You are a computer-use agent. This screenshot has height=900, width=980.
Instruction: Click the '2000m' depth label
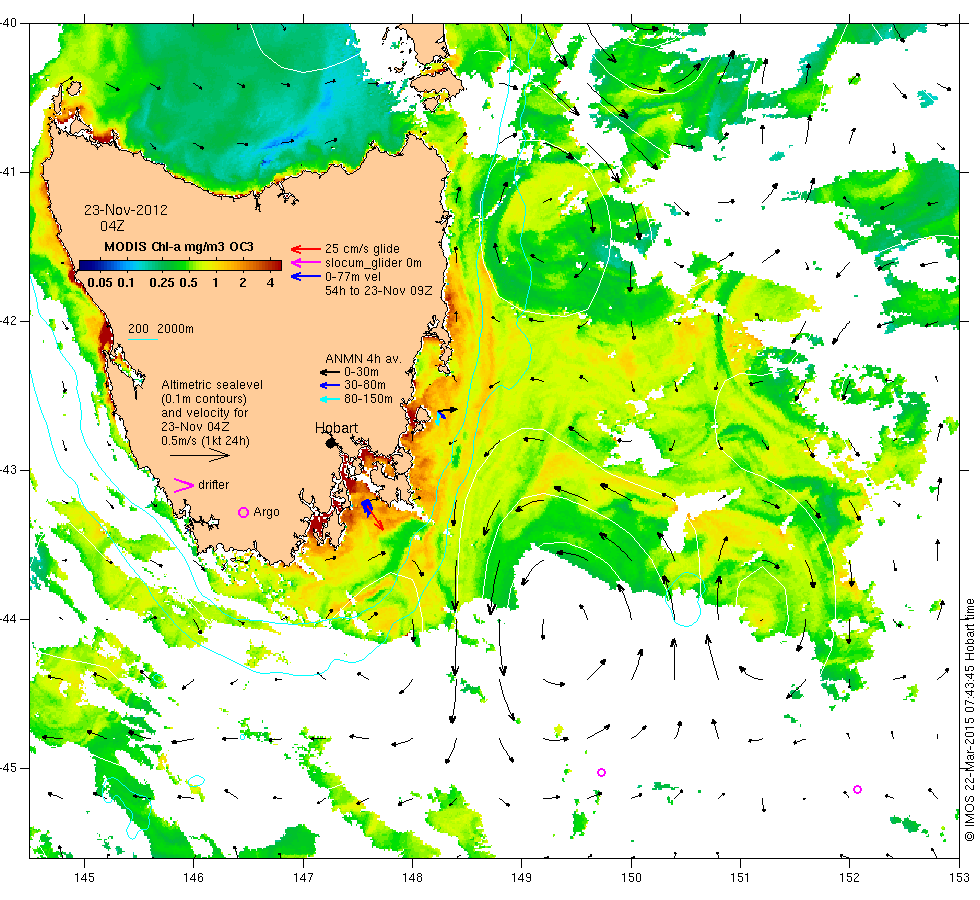click(x=175, y=329)
